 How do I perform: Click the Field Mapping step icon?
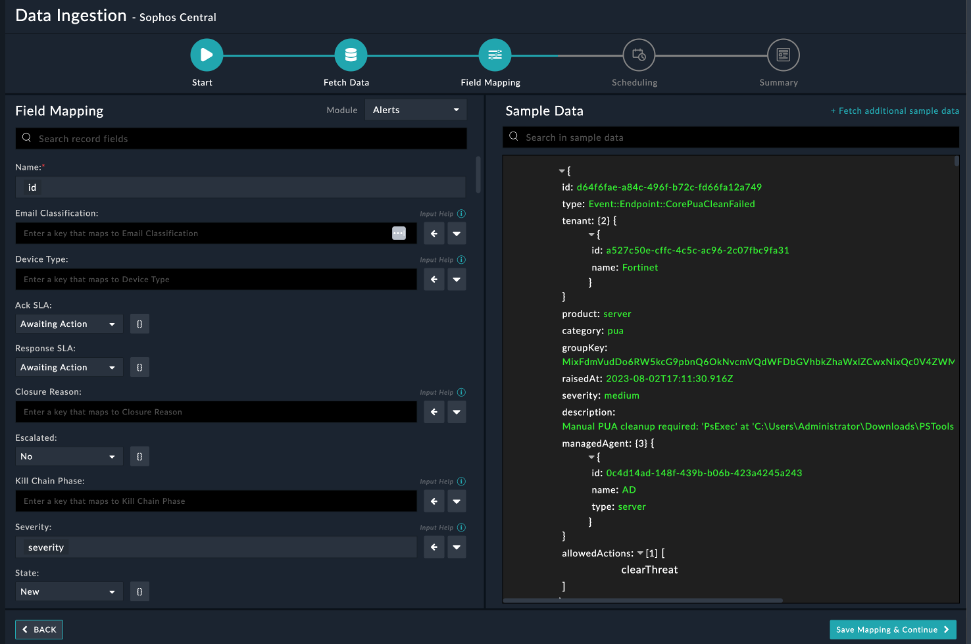494,54
